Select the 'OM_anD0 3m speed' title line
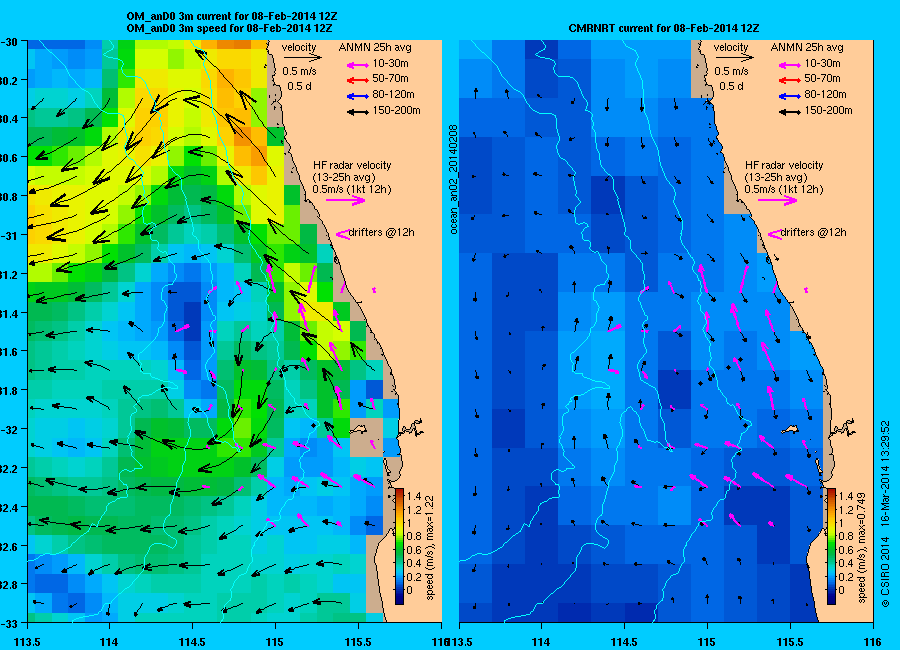This screenshot has width=900, height=650. pos(229,28)
